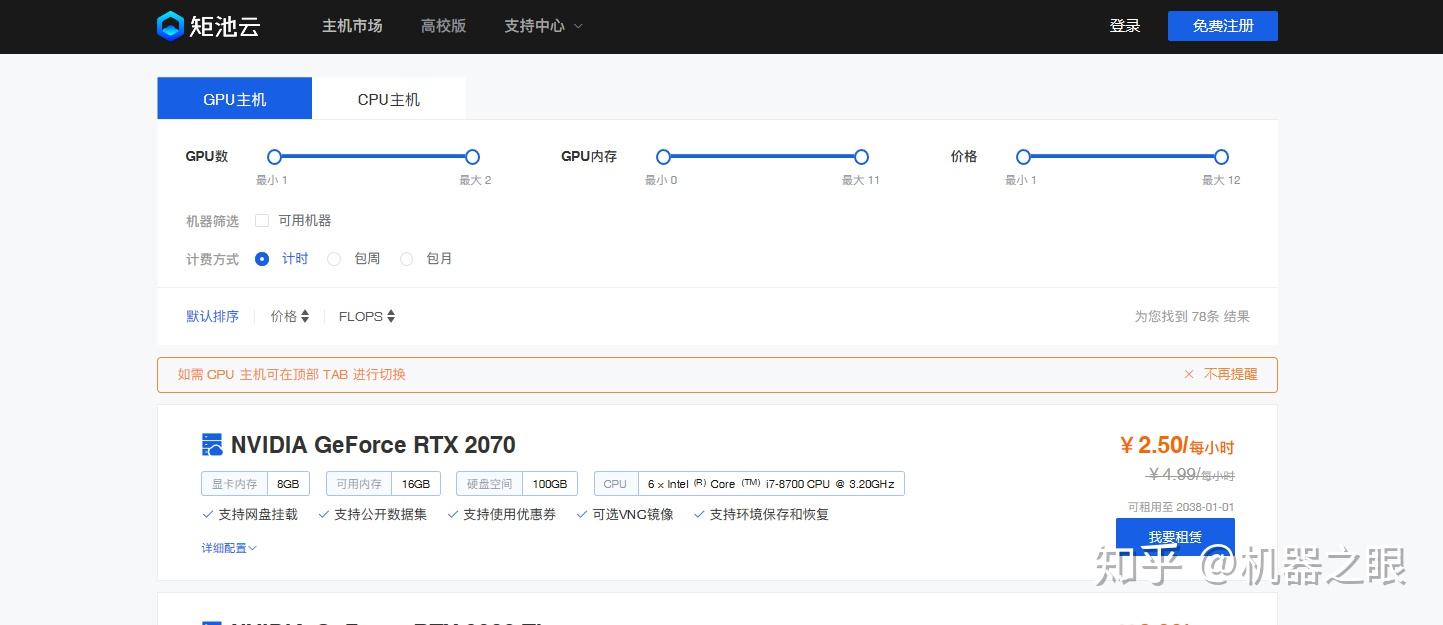Click the 为您找到 78条 结果 text
Screen dimensions: 1443x625
pyautogui.click(x=1192, y=316)
